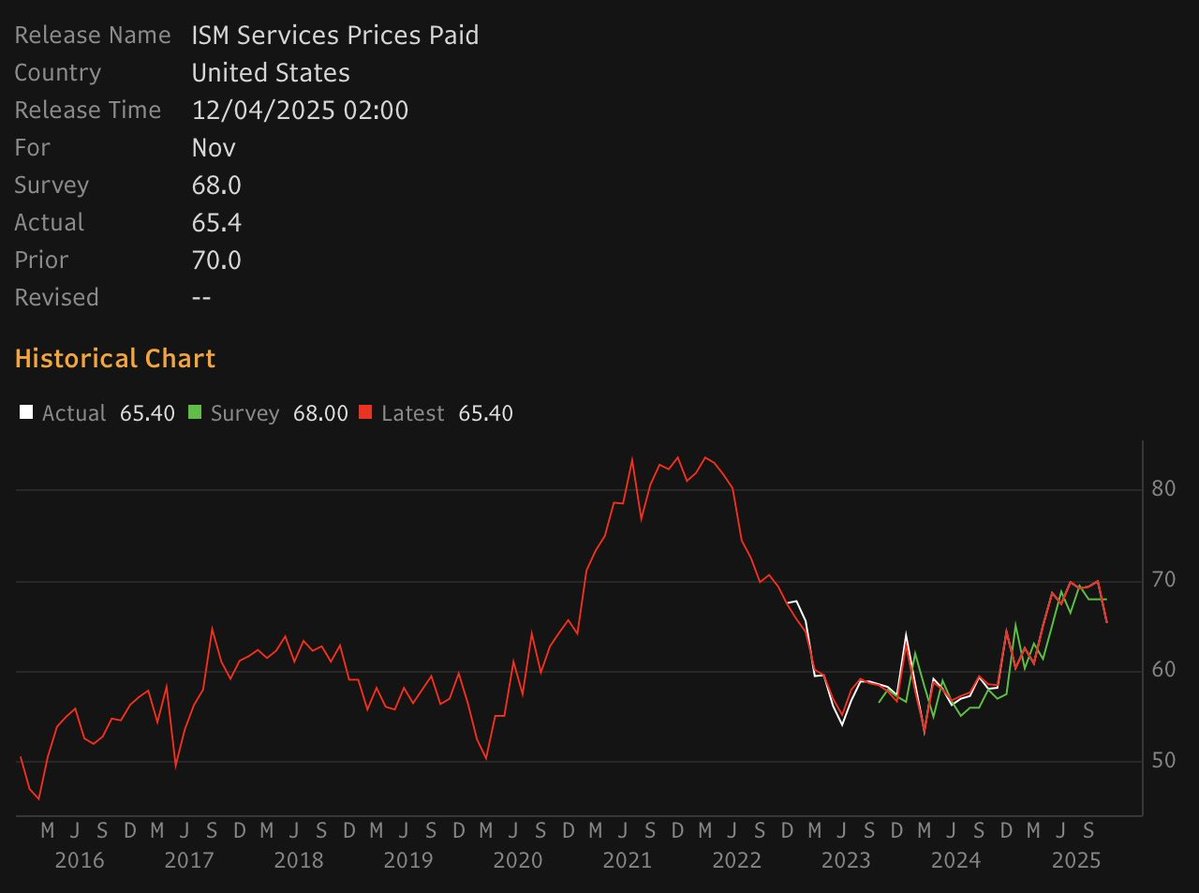Viewport: 1199px width, 893px height.
Task: Click the Historical Chart heading
Action: tap(114, 357)
